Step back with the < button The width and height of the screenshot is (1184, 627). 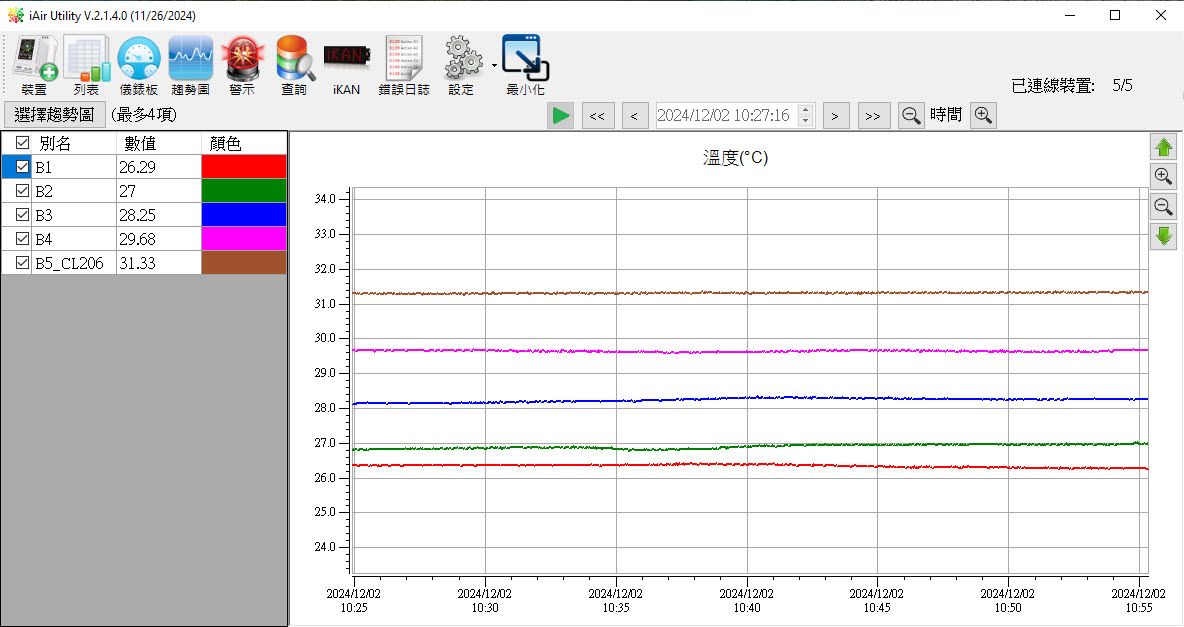[x=634, y=116]
